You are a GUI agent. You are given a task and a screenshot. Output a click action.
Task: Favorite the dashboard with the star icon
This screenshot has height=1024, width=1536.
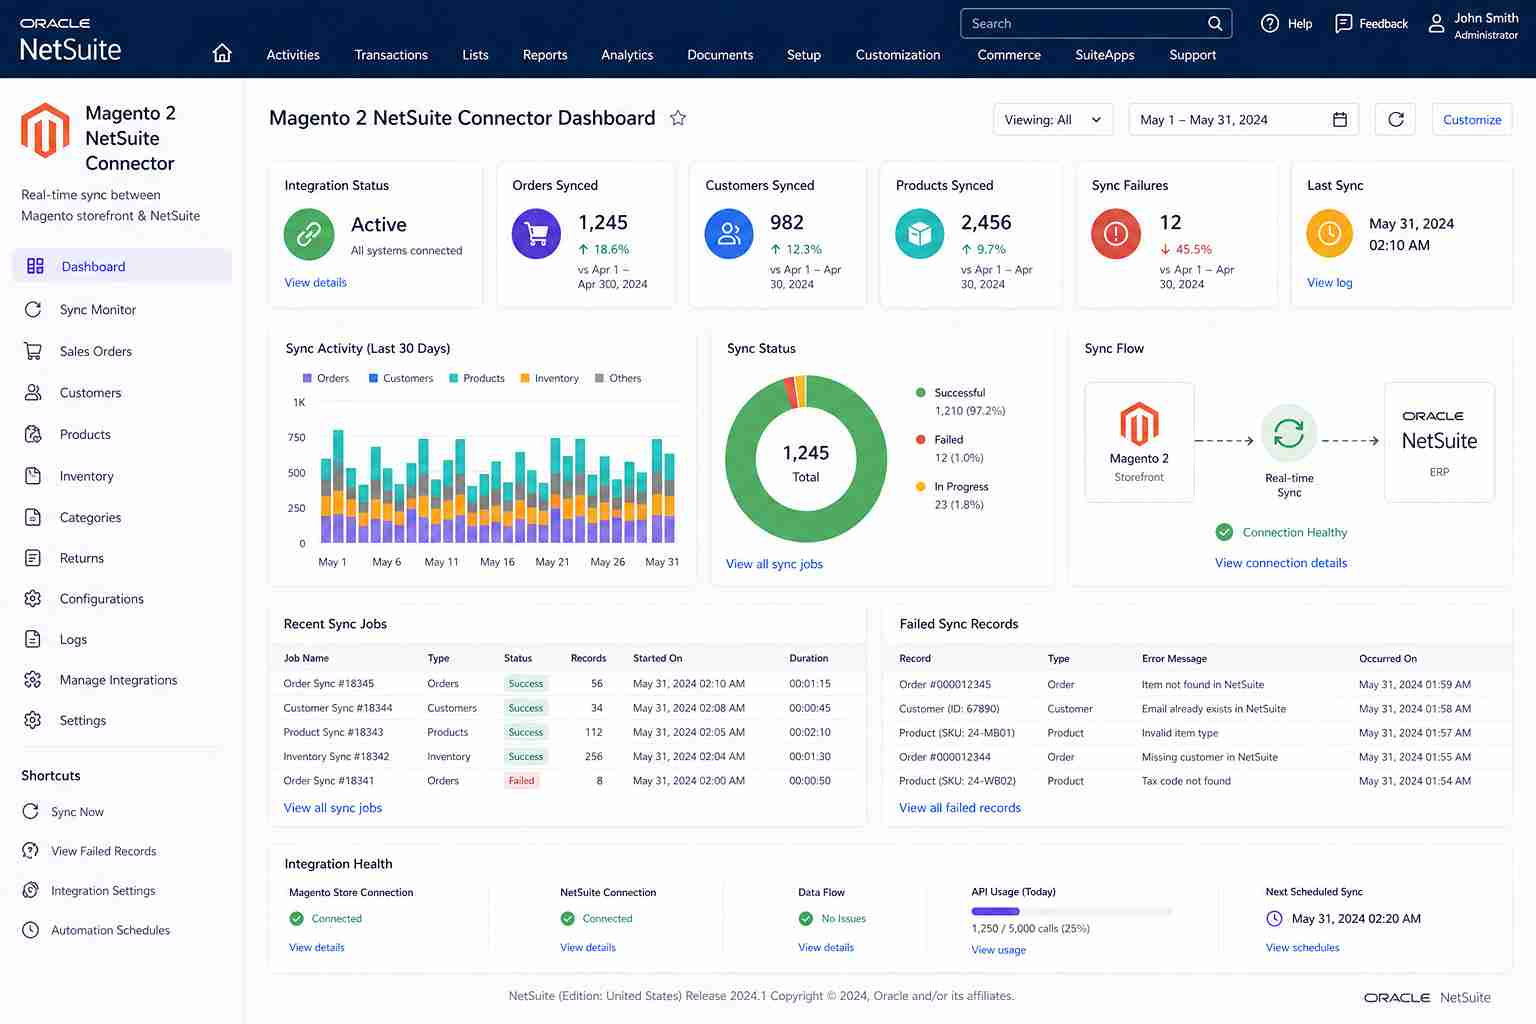pos(678,118)
